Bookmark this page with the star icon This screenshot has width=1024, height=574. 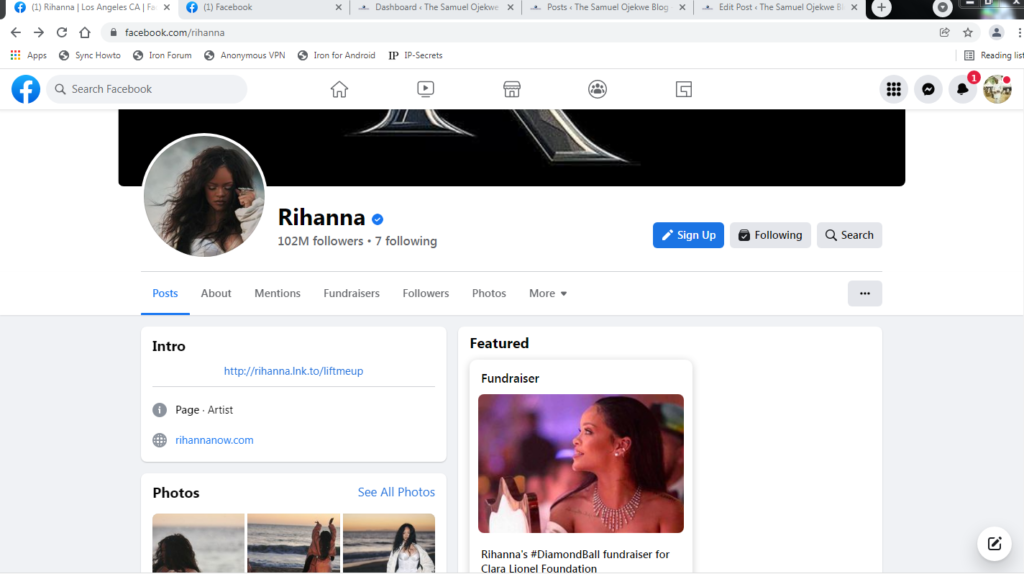point(968,32)
